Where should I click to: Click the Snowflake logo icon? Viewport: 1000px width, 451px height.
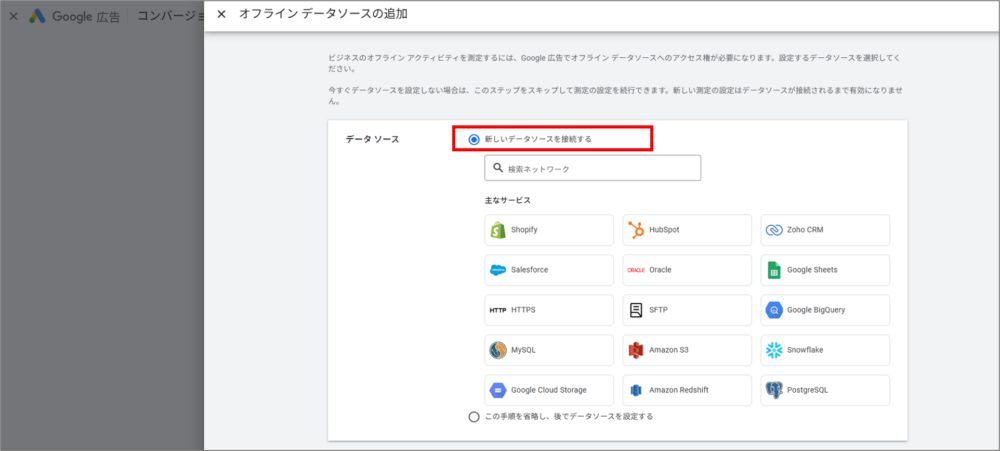(773, 350)
